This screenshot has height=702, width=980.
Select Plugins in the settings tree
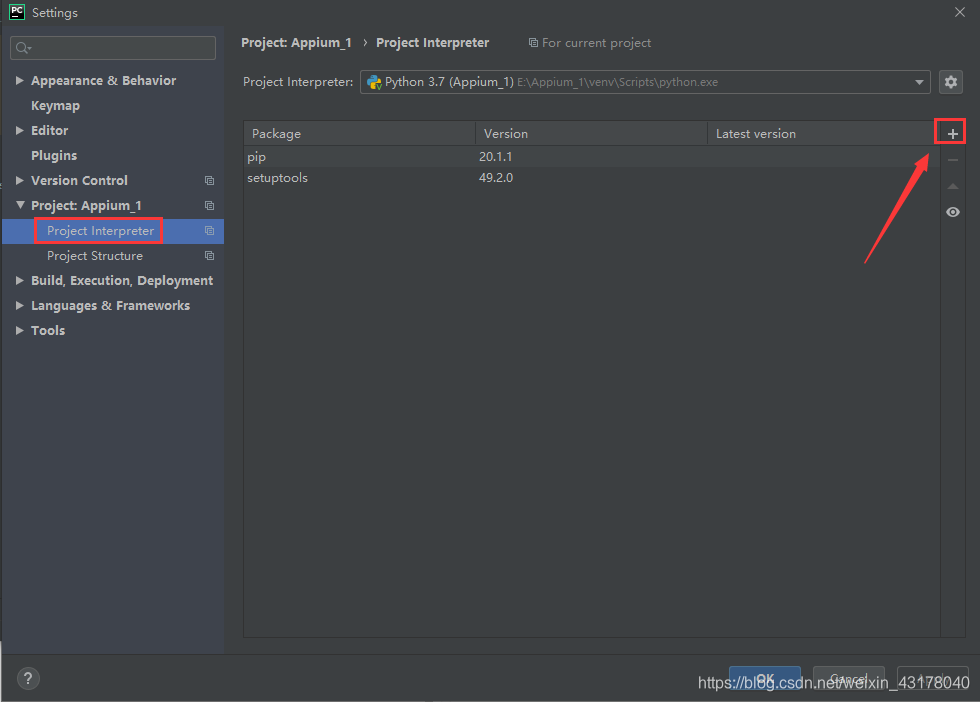(x=53, y=155)
